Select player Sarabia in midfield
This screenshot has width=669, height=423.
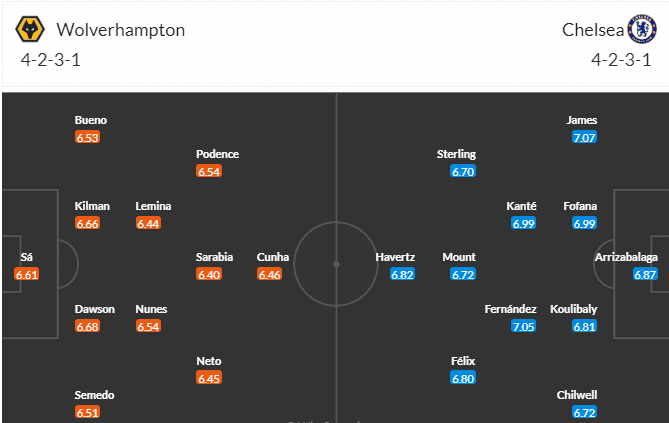pyautogui.click(x=214, y=257)
